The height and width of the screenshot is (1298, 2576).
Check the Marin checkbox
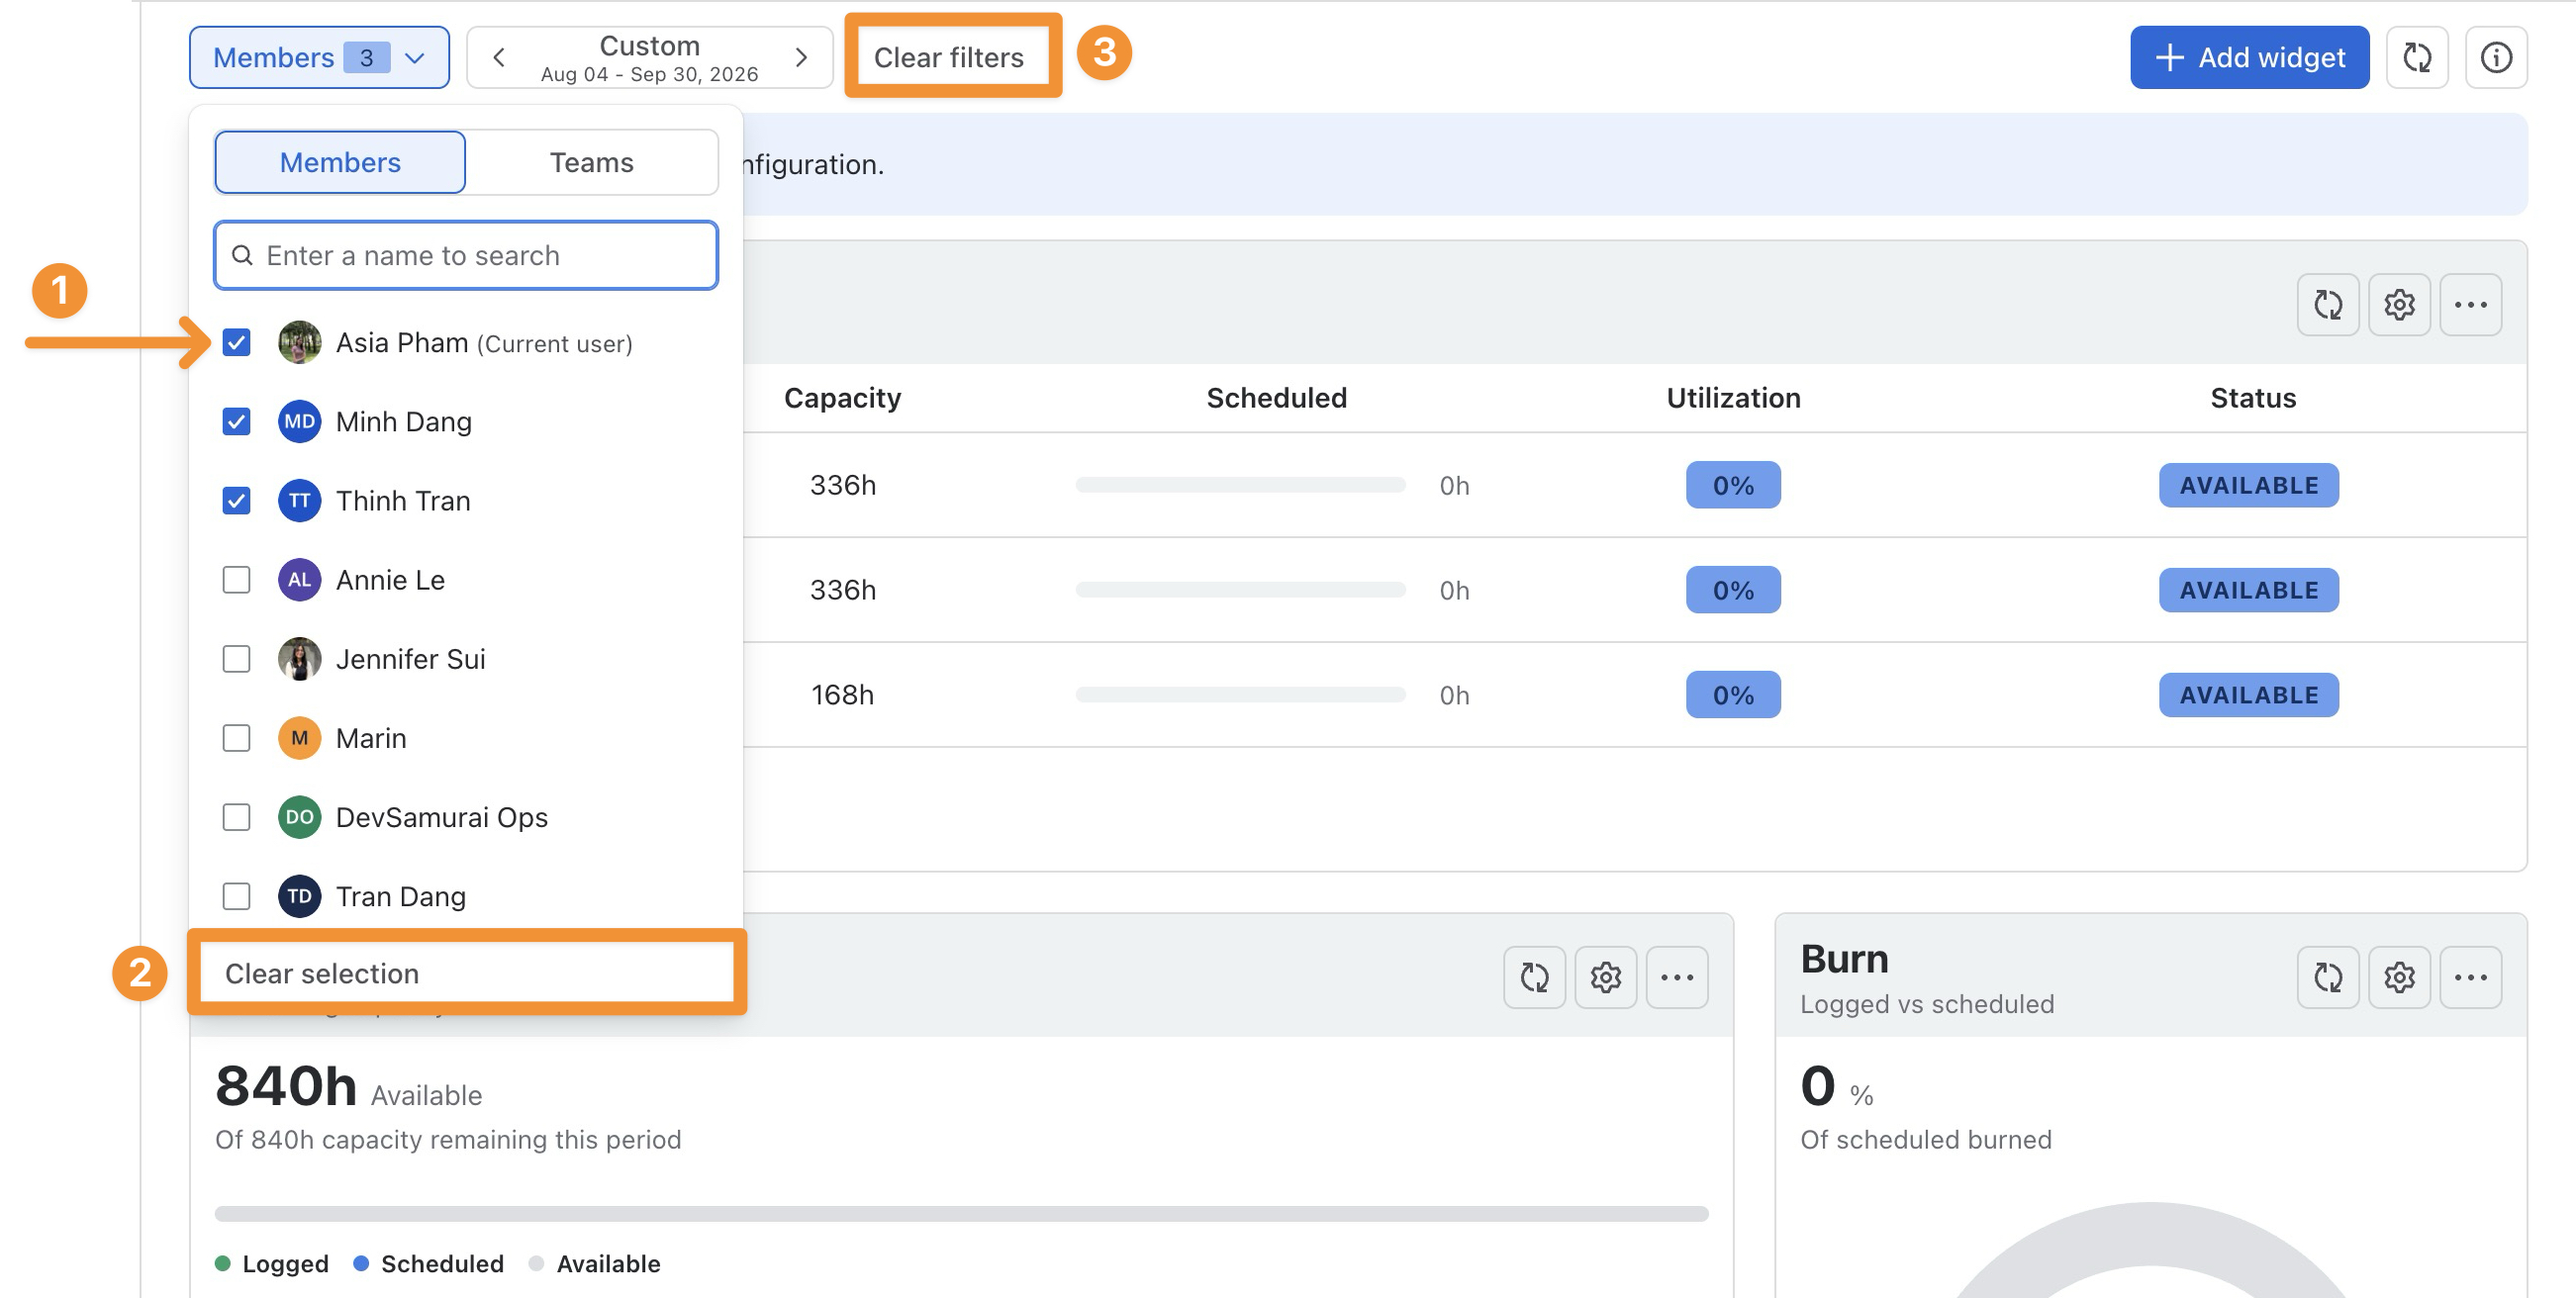[236, 738]
